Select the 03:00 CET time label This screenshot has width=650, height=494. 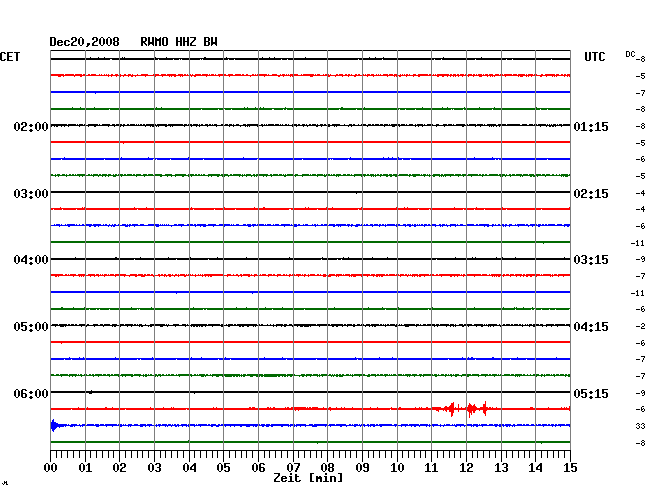click(31, 194)
